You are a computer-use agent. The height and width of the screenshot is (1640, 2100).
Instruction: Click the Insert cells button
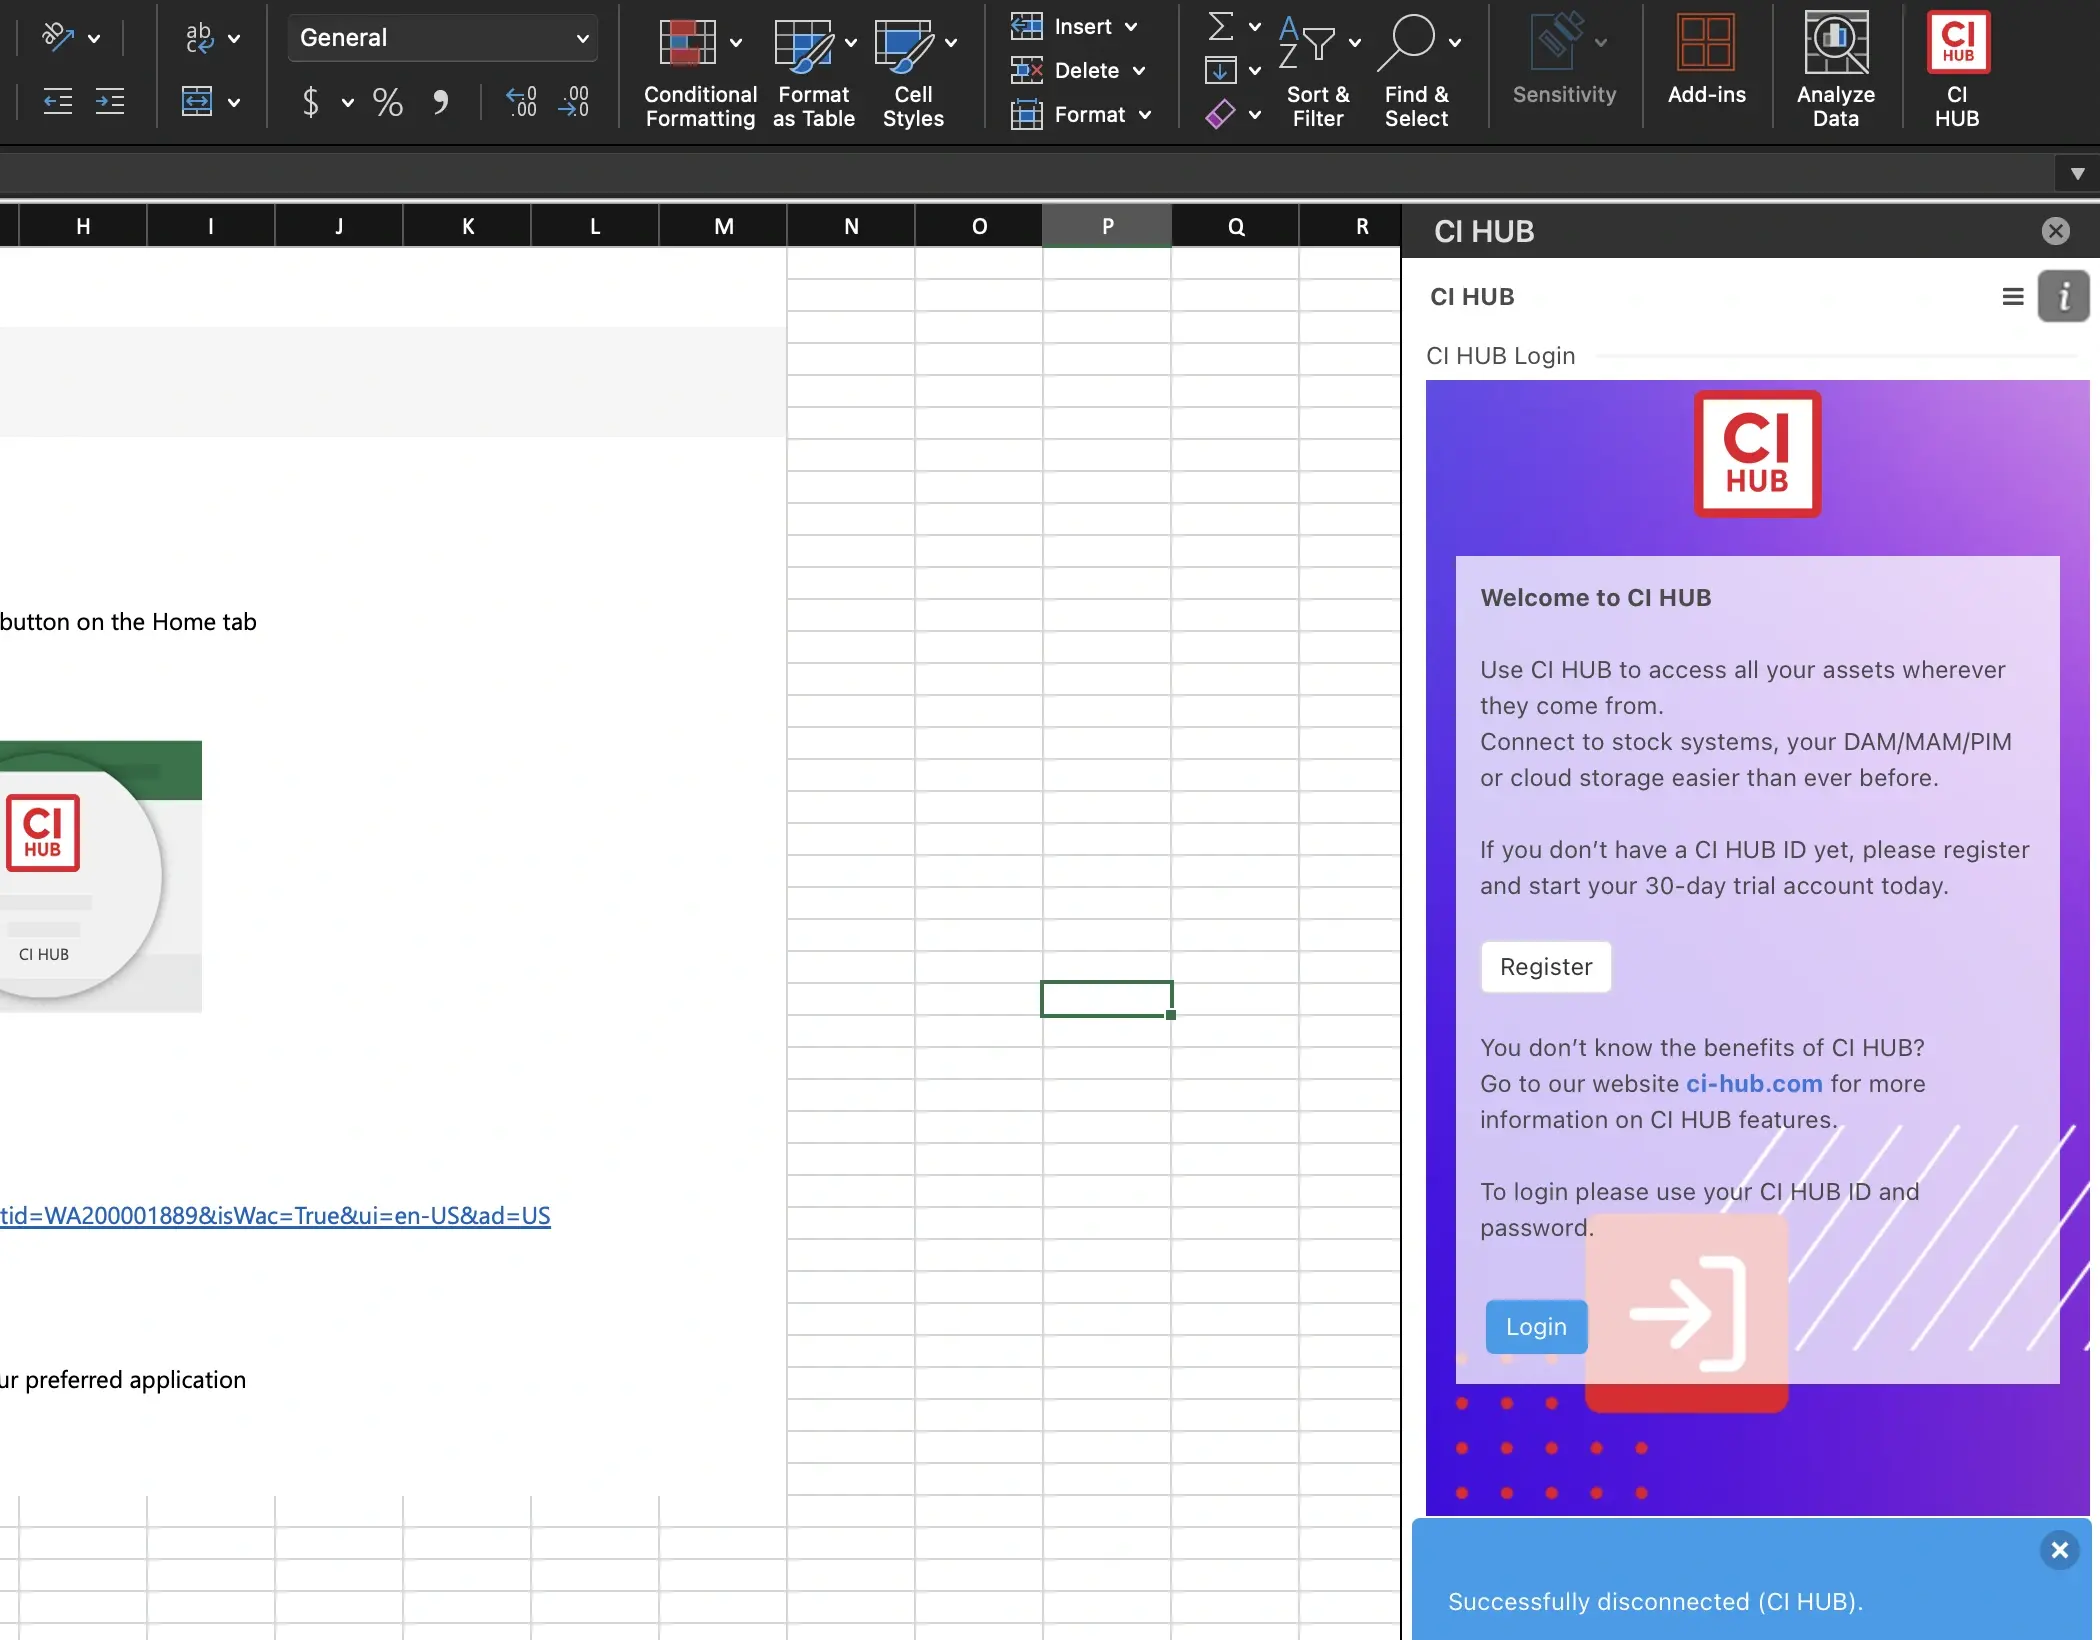[x=1061, y=27]
